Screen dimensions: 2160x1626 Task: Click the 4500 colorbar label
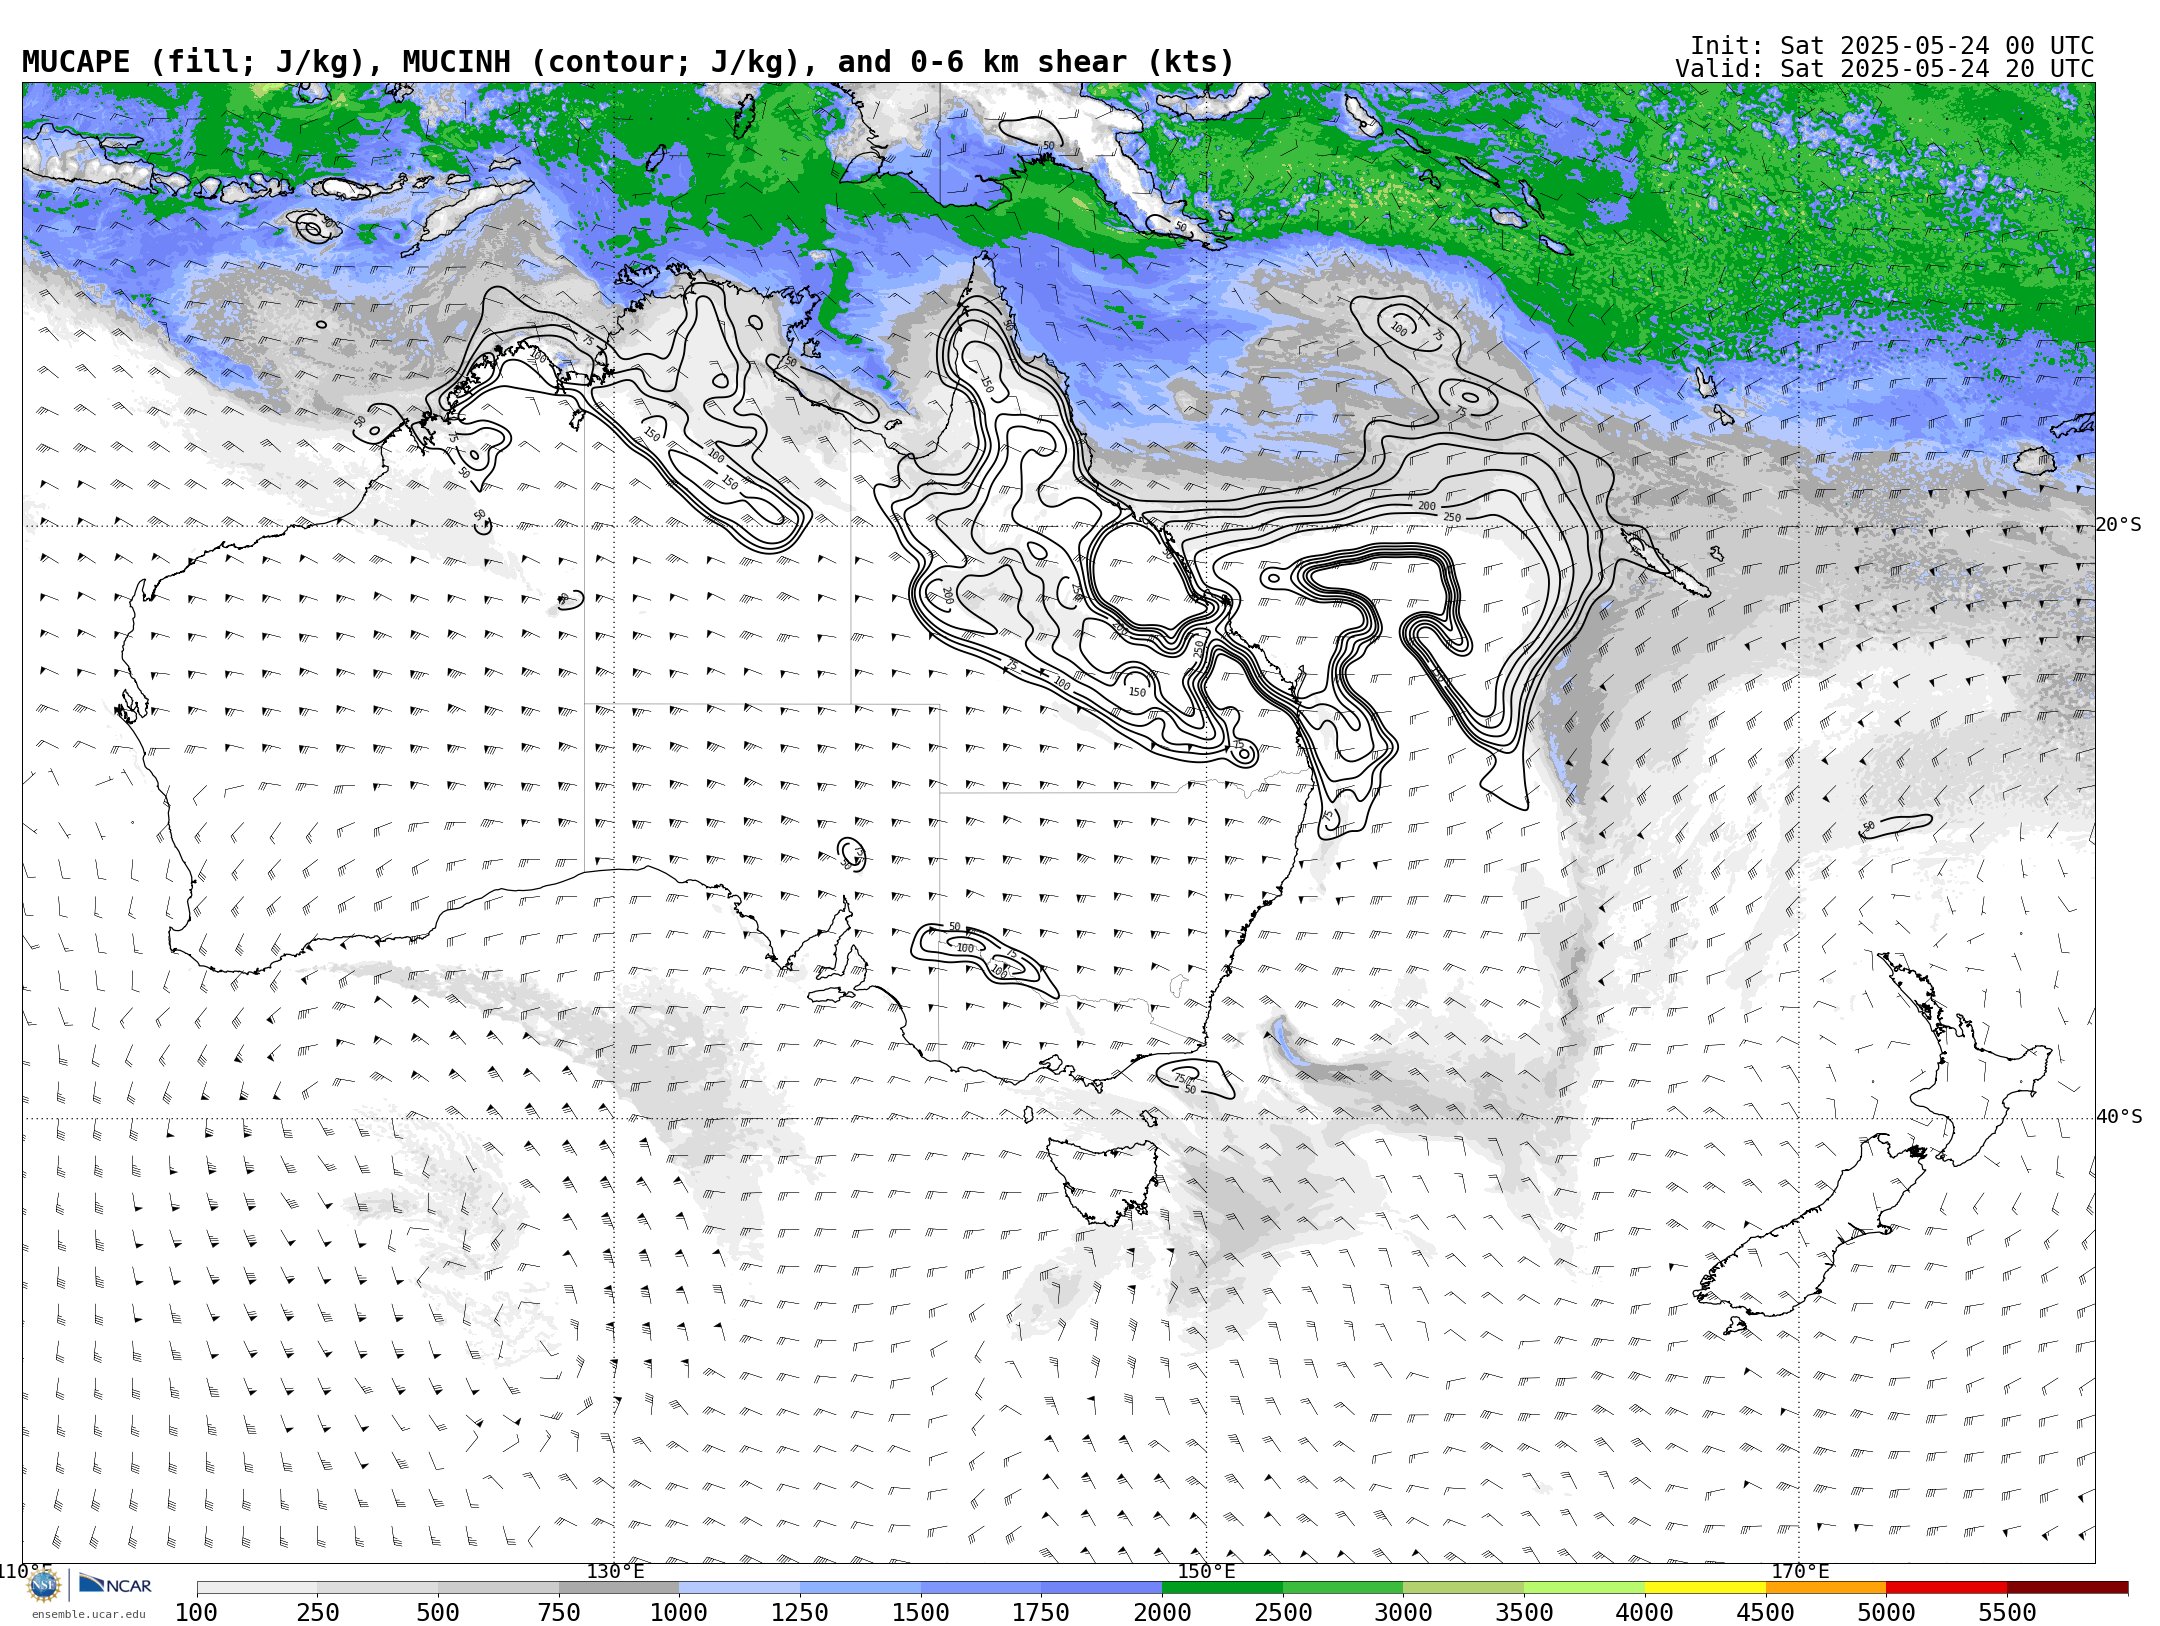point(1766,1613)
